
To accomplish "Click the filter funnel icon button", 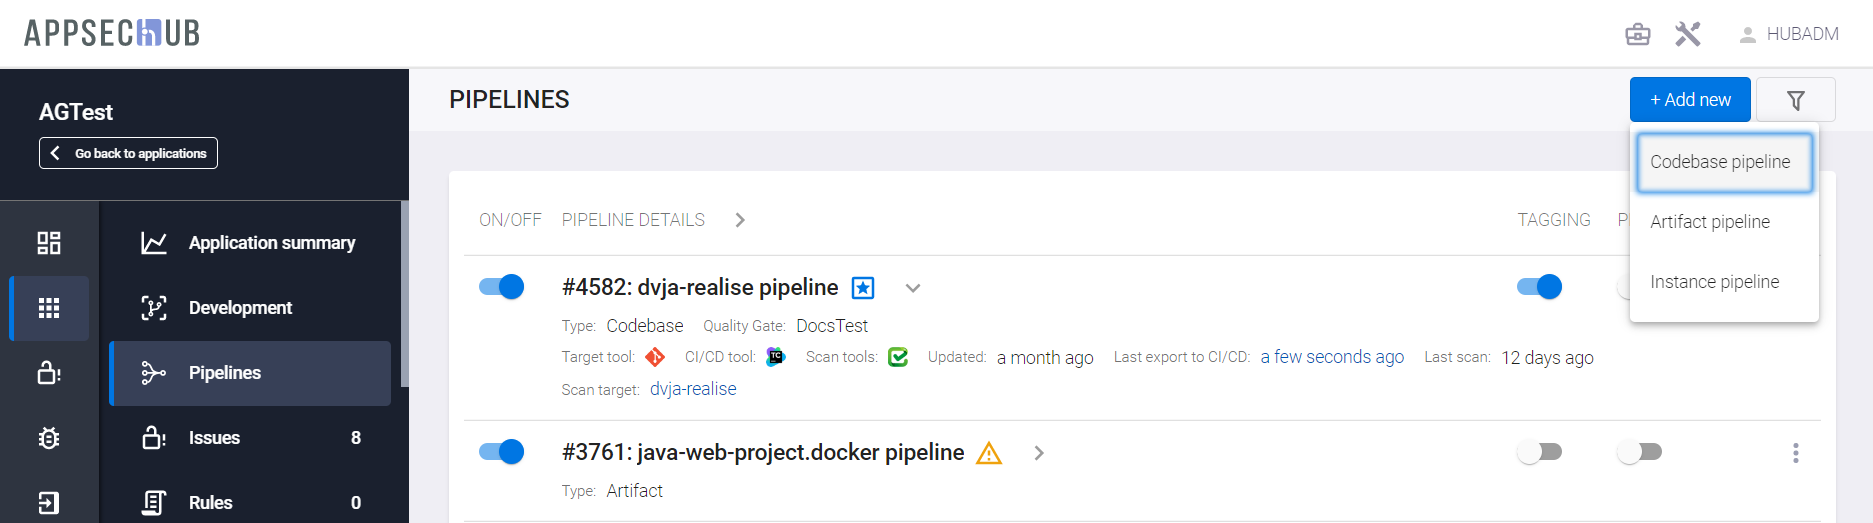I will tap(1795, 100).
